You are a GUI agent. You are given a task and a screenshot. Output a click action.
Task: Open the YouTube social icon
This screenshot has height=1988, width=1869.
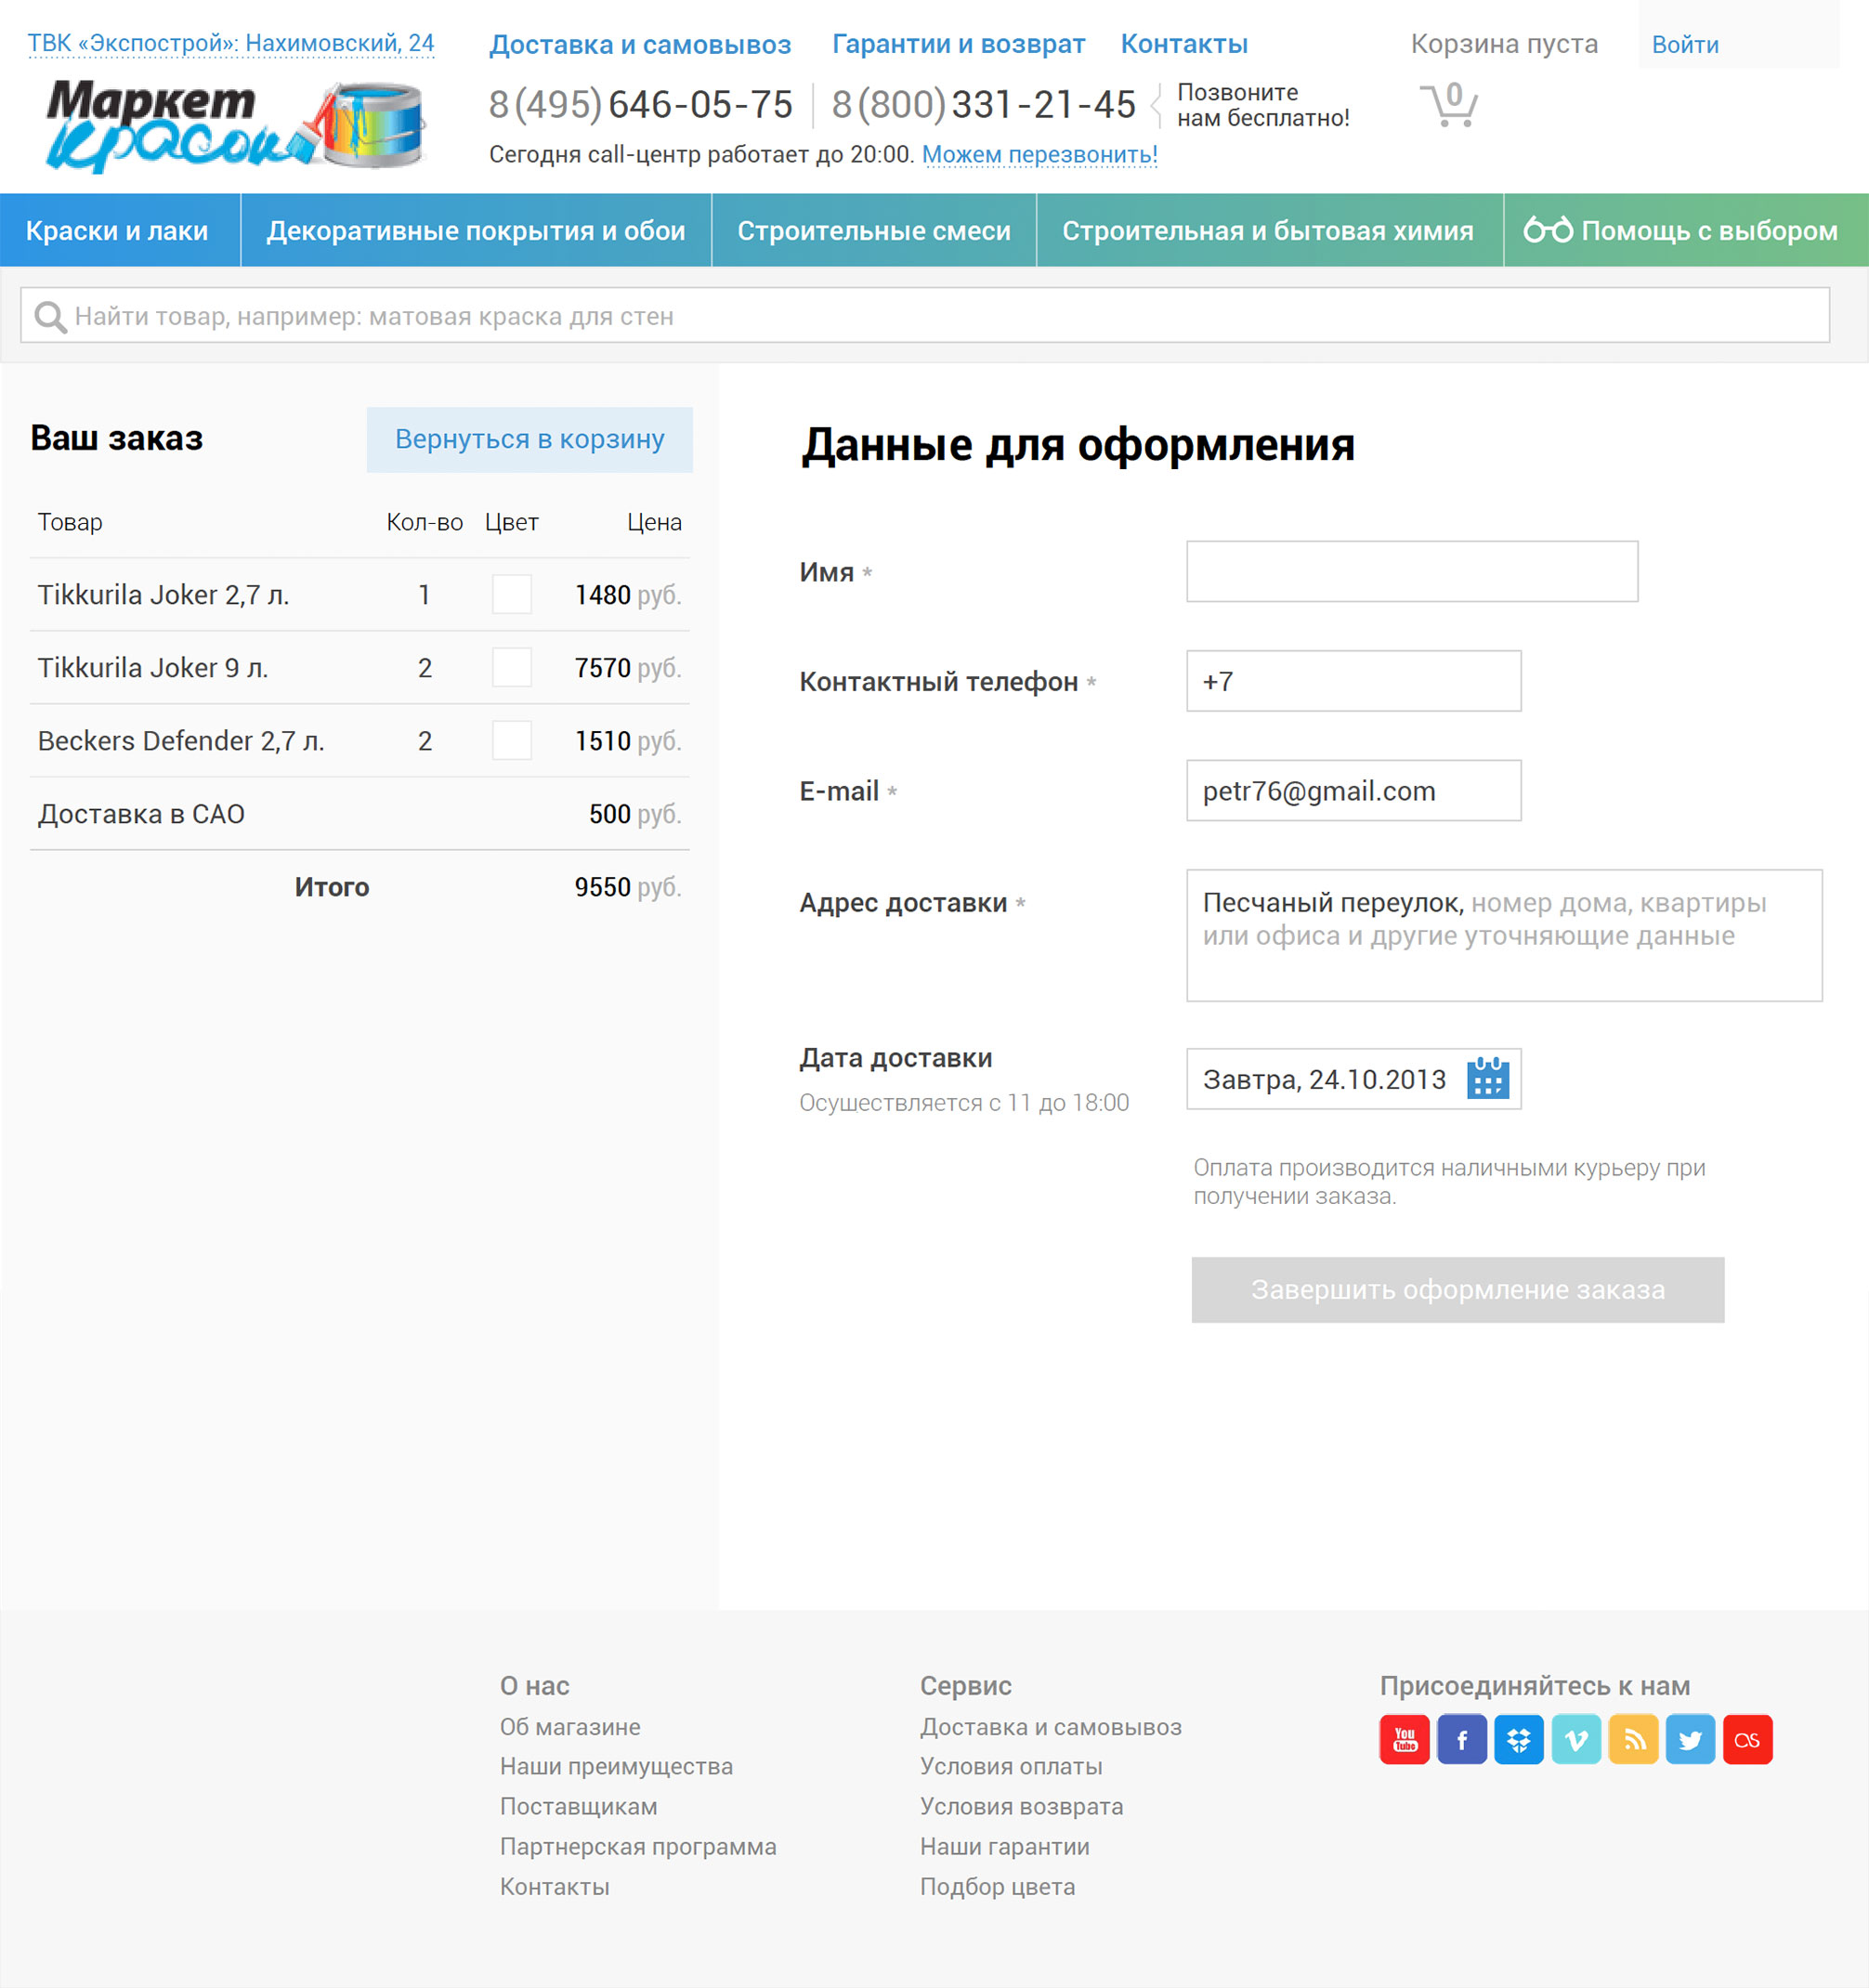coord(1404,1739)
